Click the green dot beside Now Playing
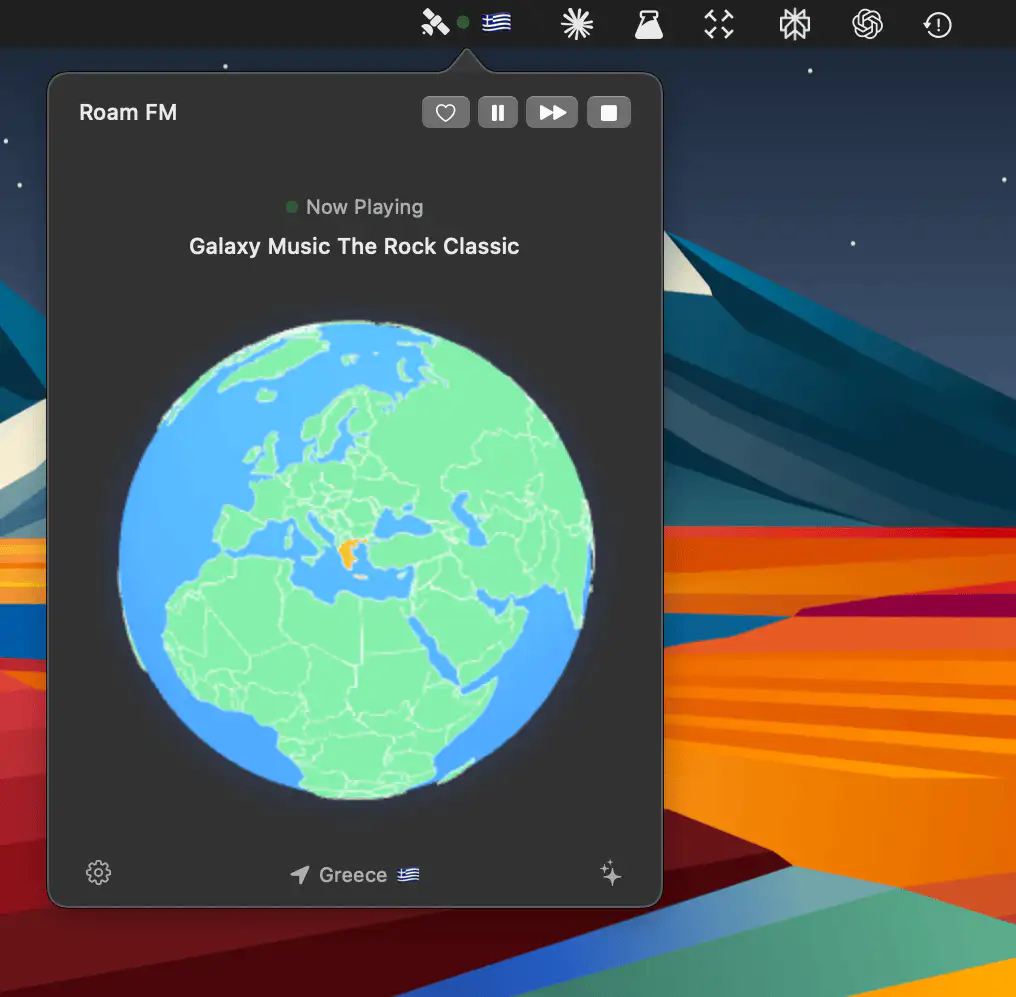The height and width of the screenshot is (997, 1016). [292, 207]
